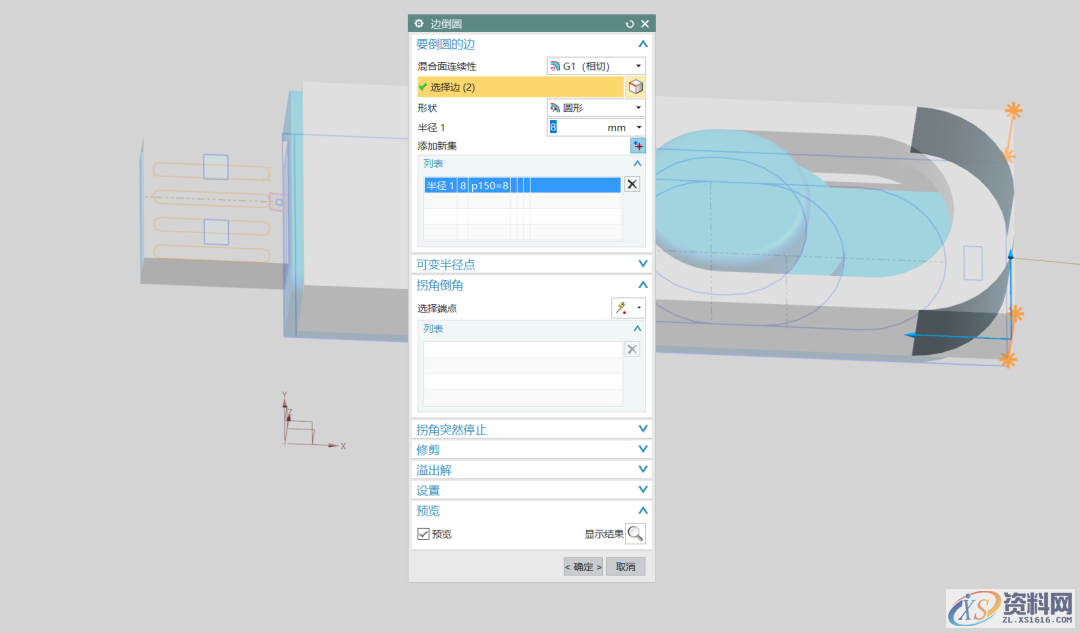Click the edge selection cube icon
The image size is (1080, 633).
(x=635, y=87)
